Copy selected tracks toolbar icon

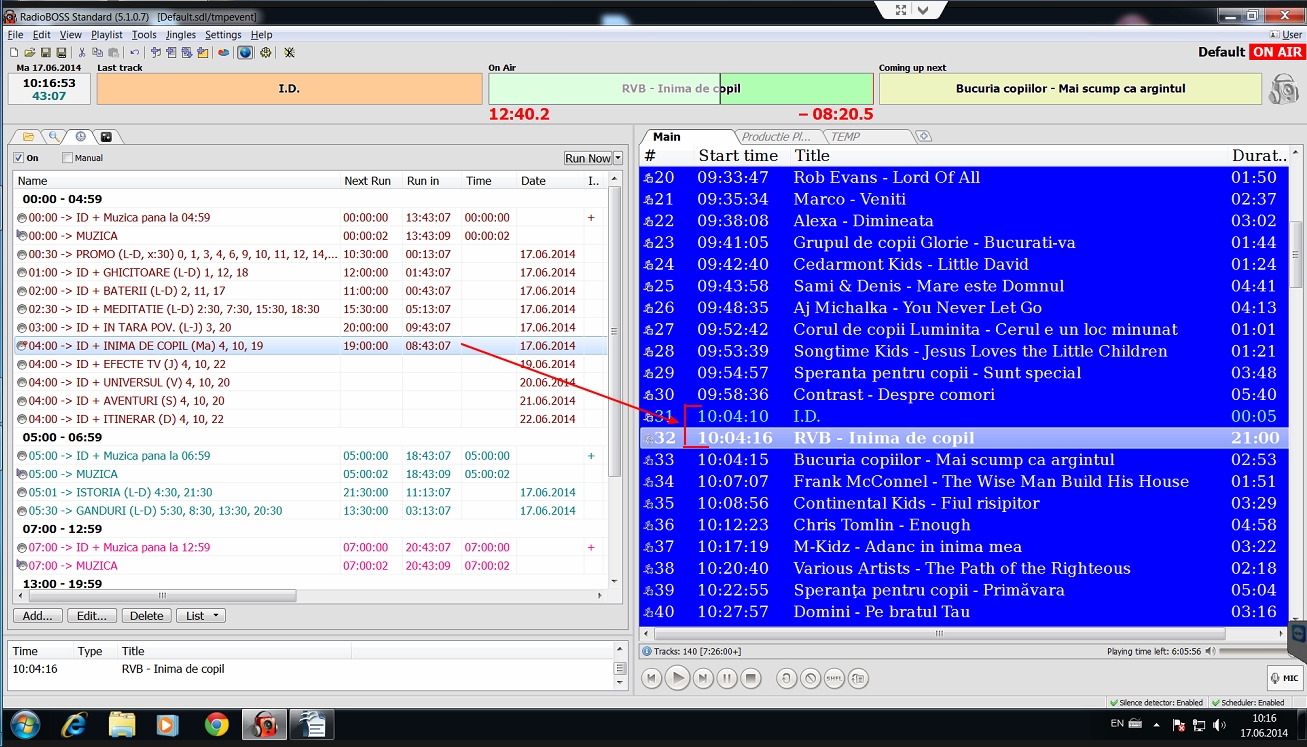[98, 52]
